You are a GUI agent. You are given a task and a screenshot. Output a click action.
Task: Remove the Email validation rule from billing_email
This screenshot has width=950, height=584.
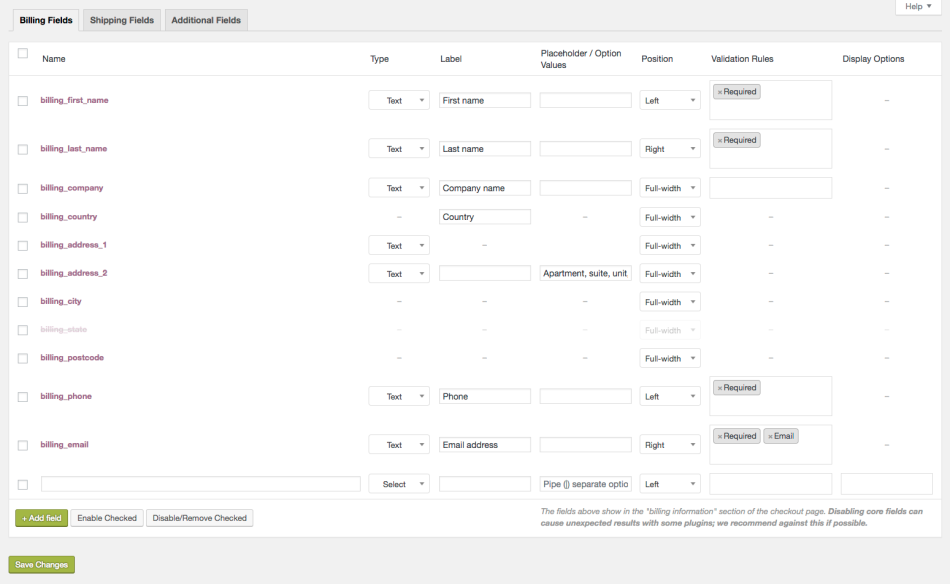click(x=770, y=435)
